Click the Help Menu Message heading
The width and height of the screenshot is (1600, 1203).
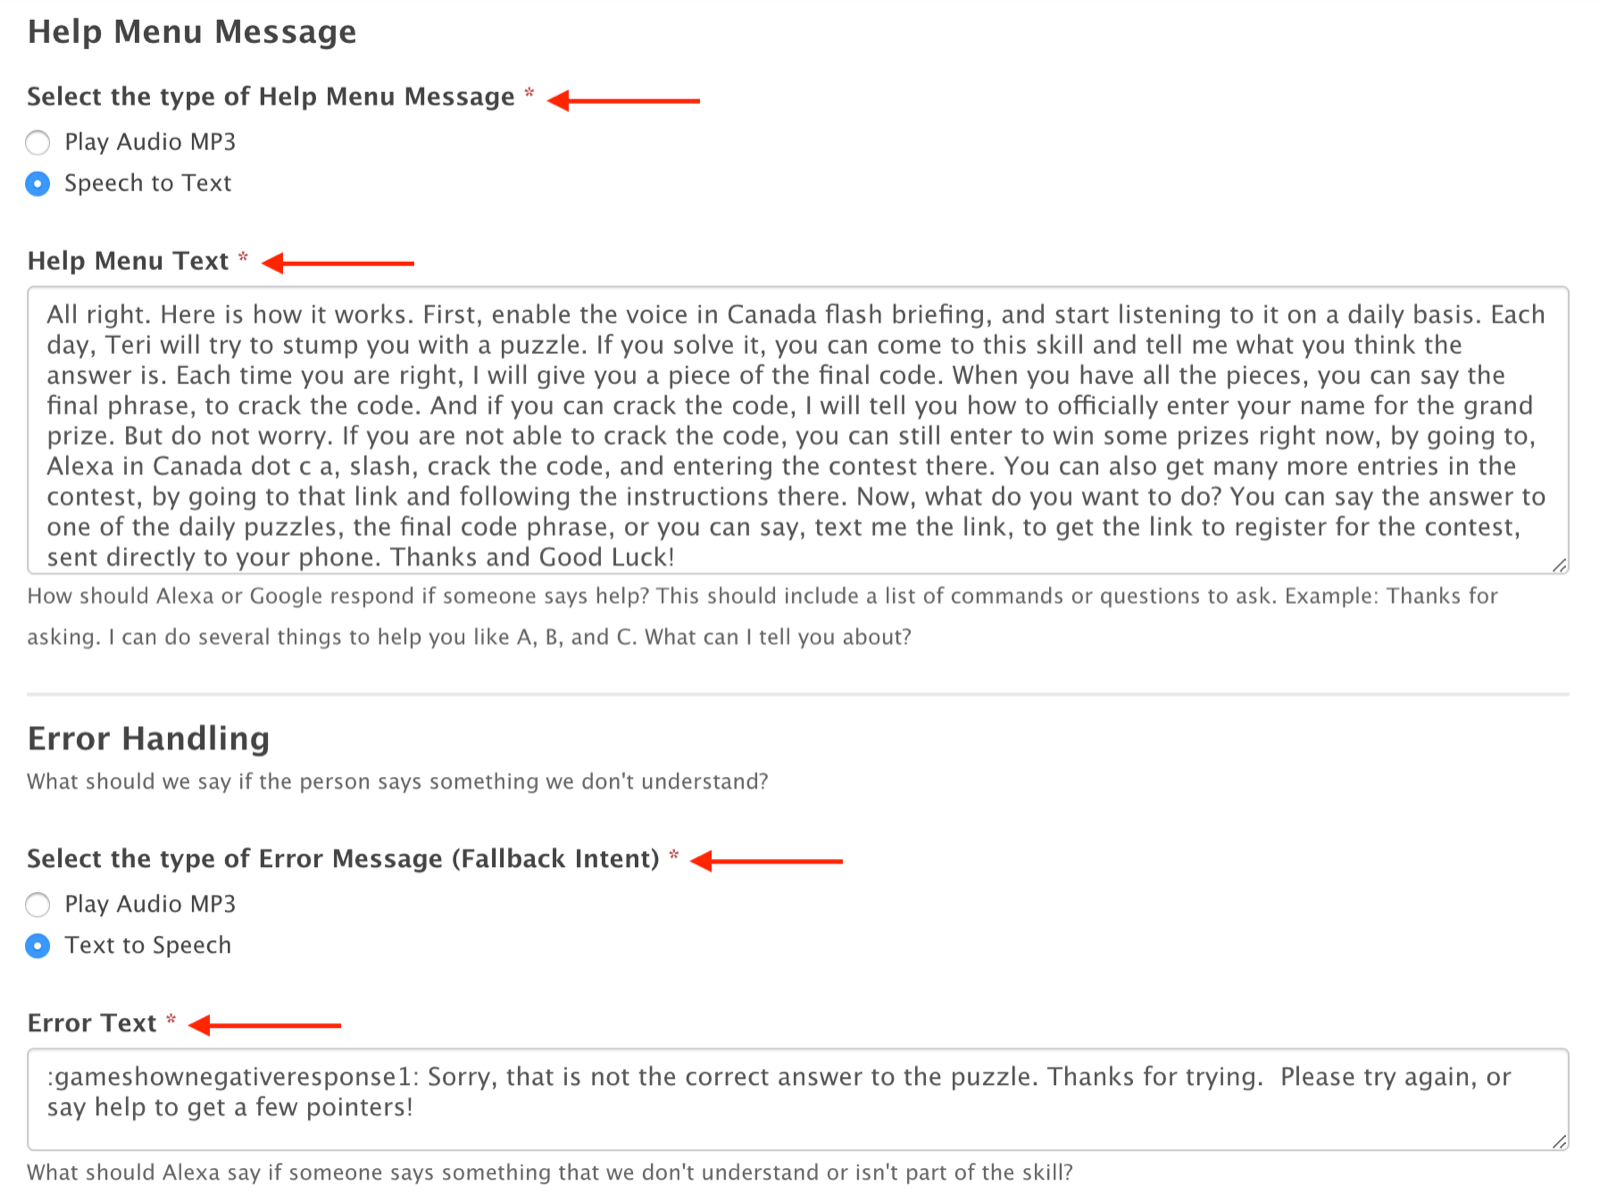(x=191, y=31)
